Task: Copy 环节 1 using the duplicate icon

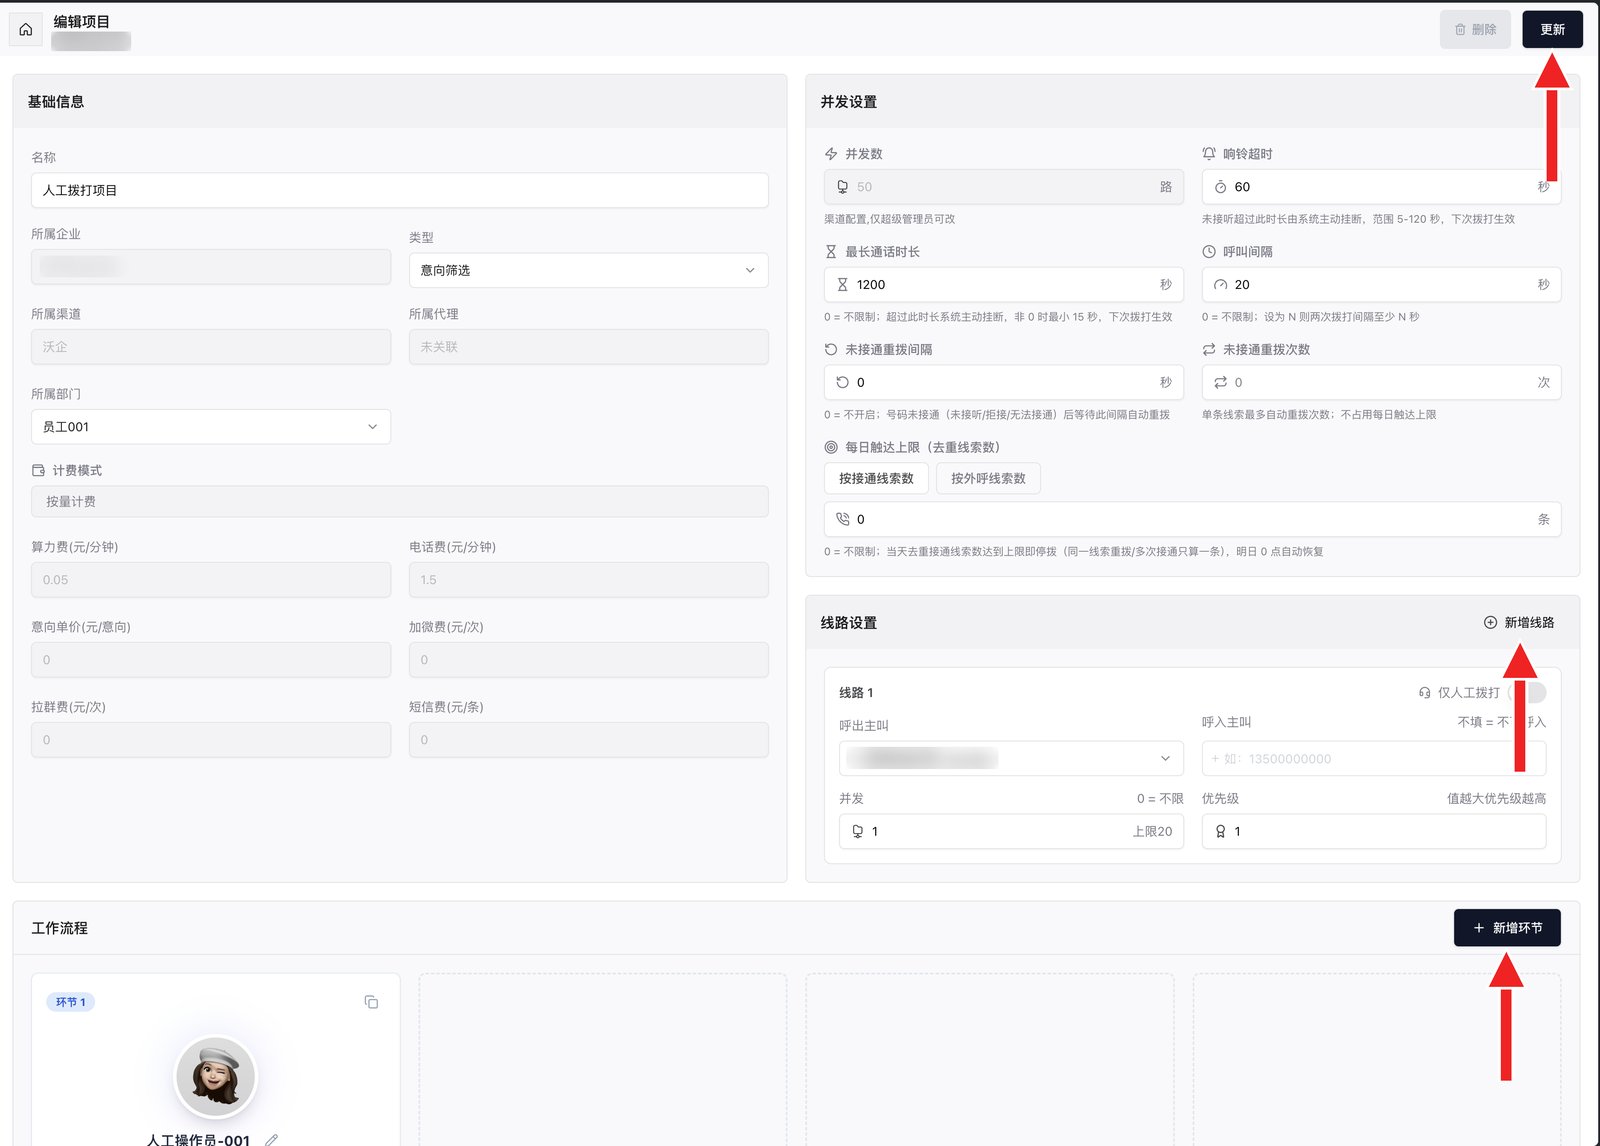Action: click(x=371, y=1002)
